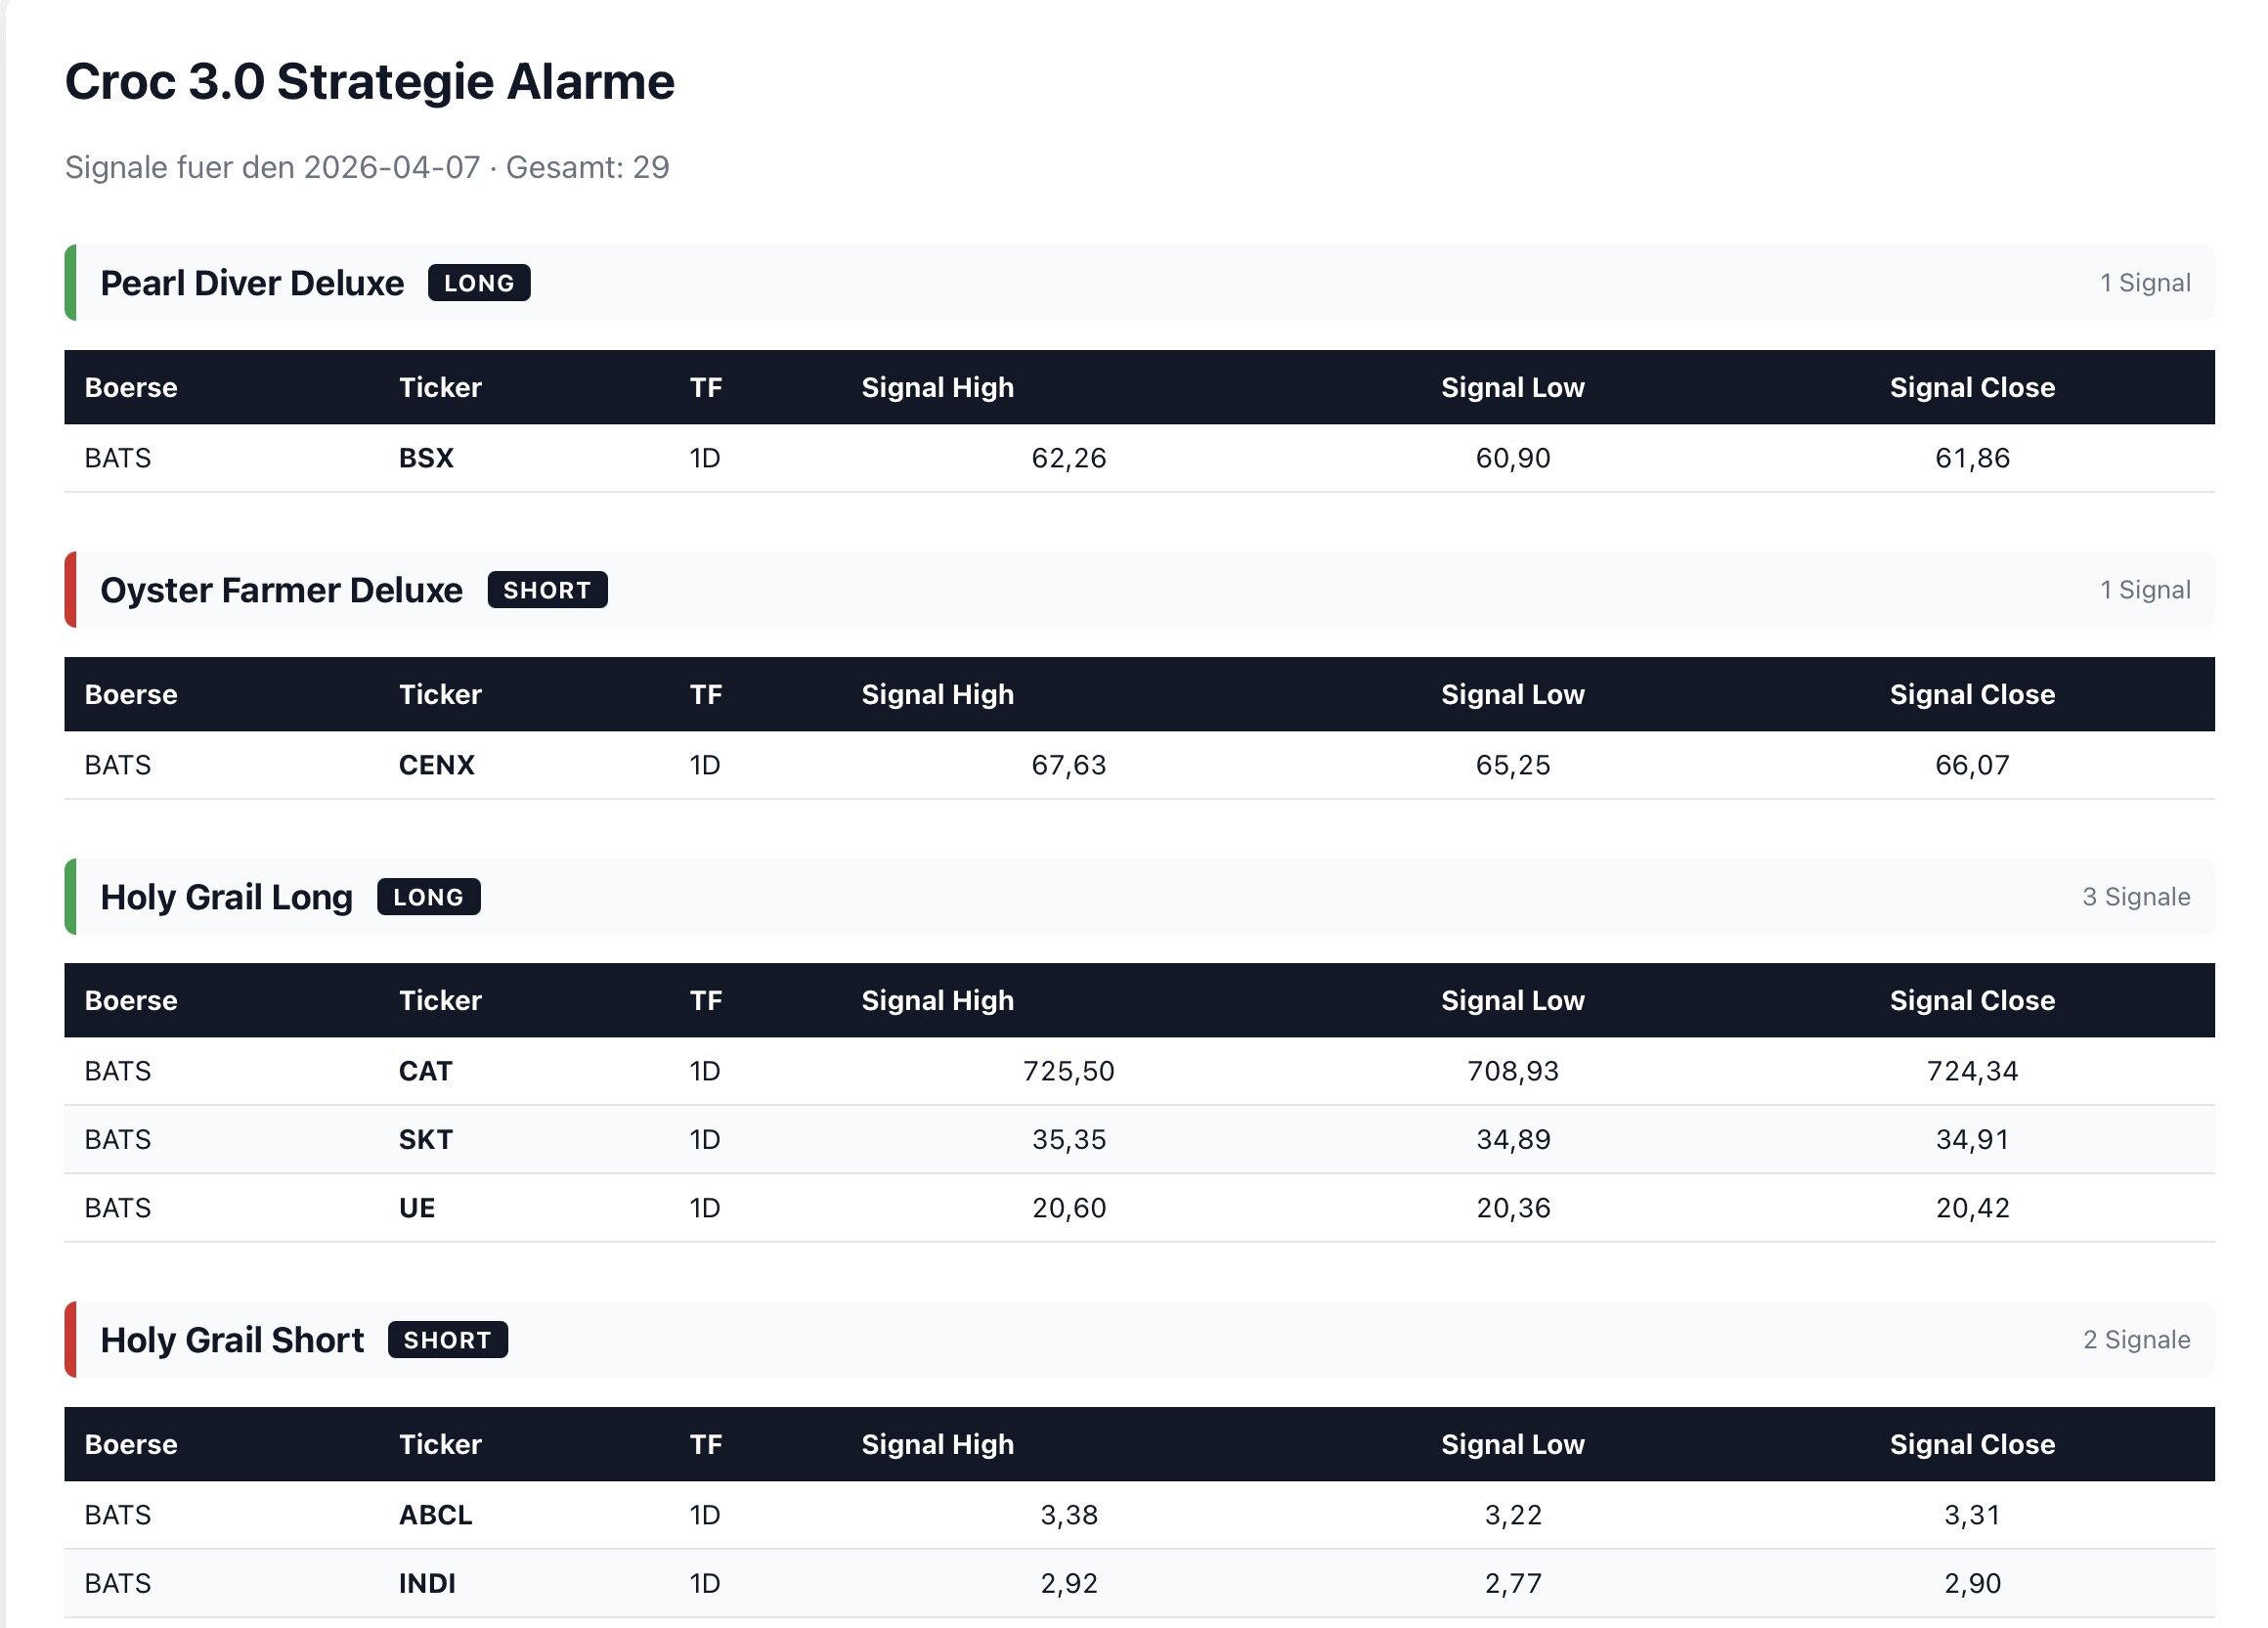Click the SHORT badge beside Holy Grail Short
This screenshot has height=1628, width=2268.
[447, 1340]
